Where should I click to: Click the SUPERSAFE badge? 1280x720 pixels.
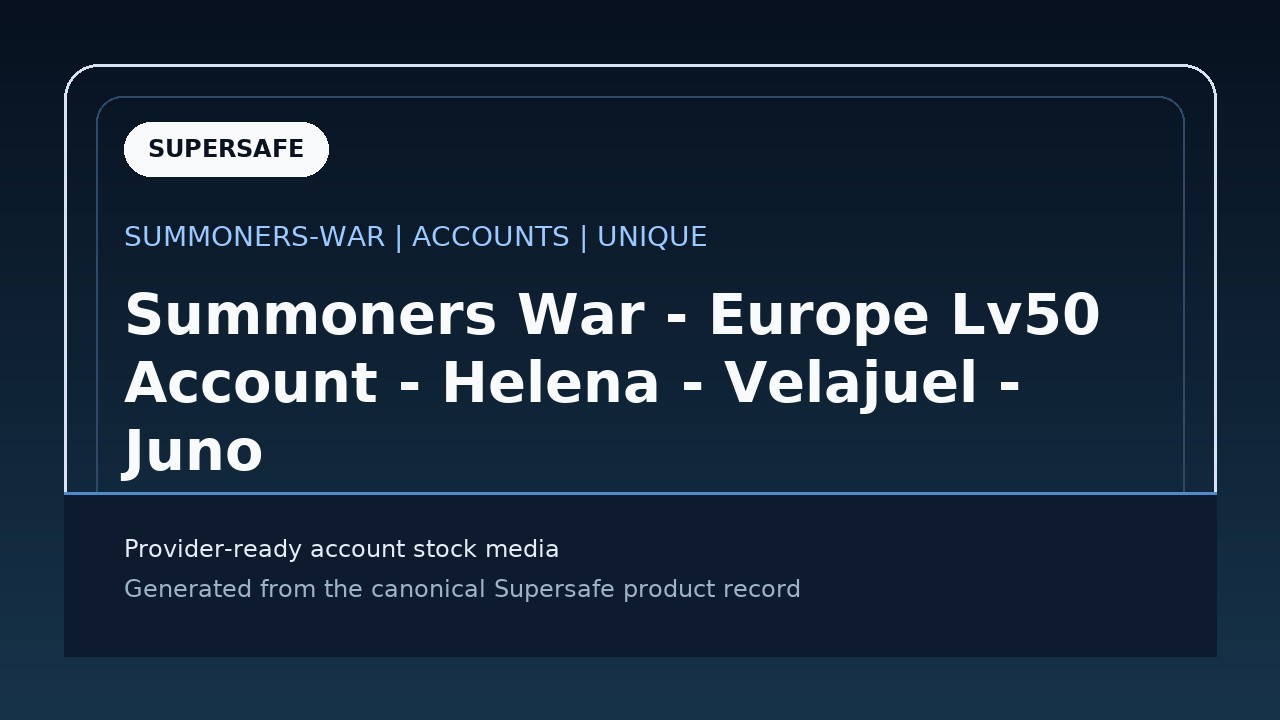[226, 149]
